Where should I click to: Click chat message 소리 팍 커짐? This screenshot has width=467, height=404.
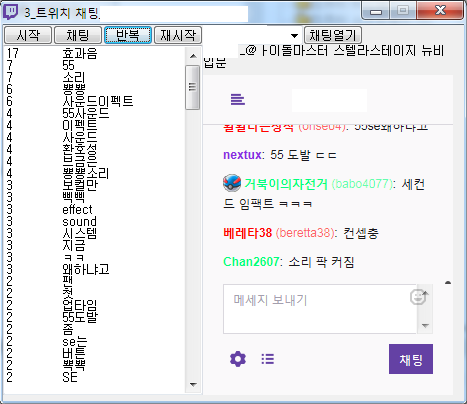(x=321, y=262)
